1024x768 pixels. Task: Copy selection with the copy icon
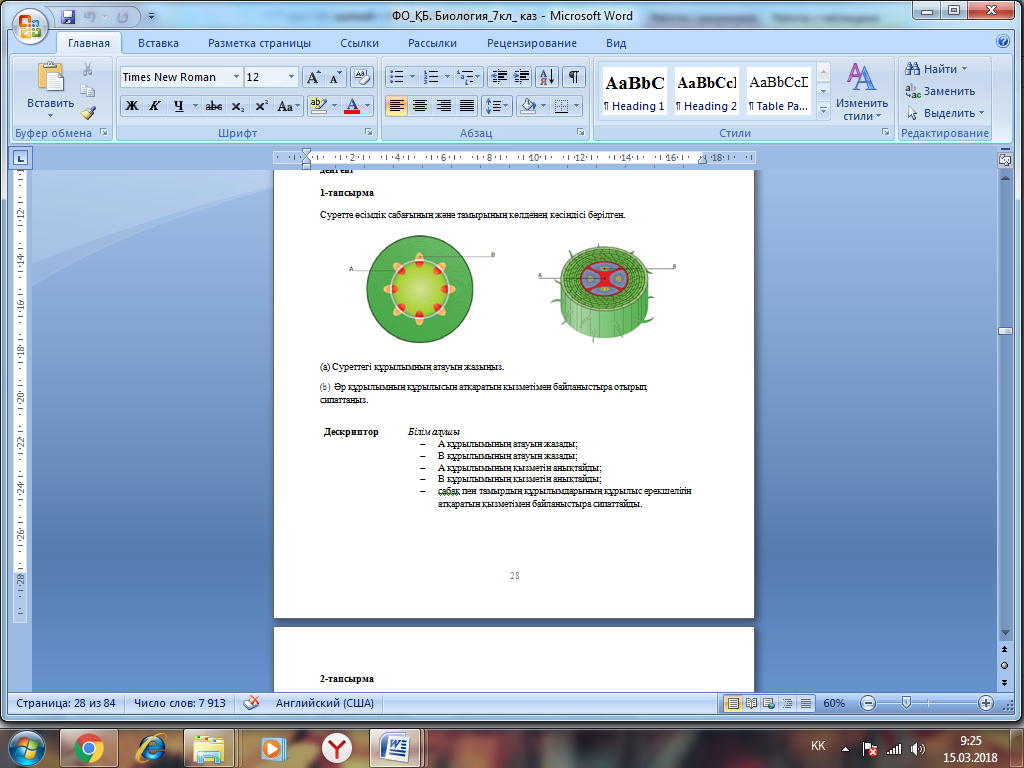click(x=88, y=91)
